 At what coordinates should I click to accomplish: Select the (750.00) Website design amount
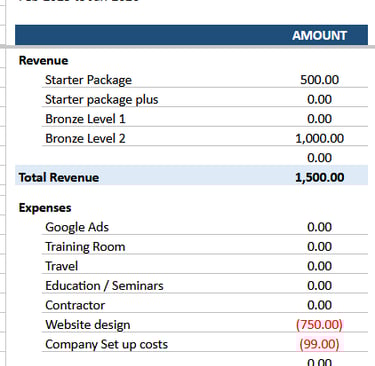pyautogui.click(x=319, y=324)
